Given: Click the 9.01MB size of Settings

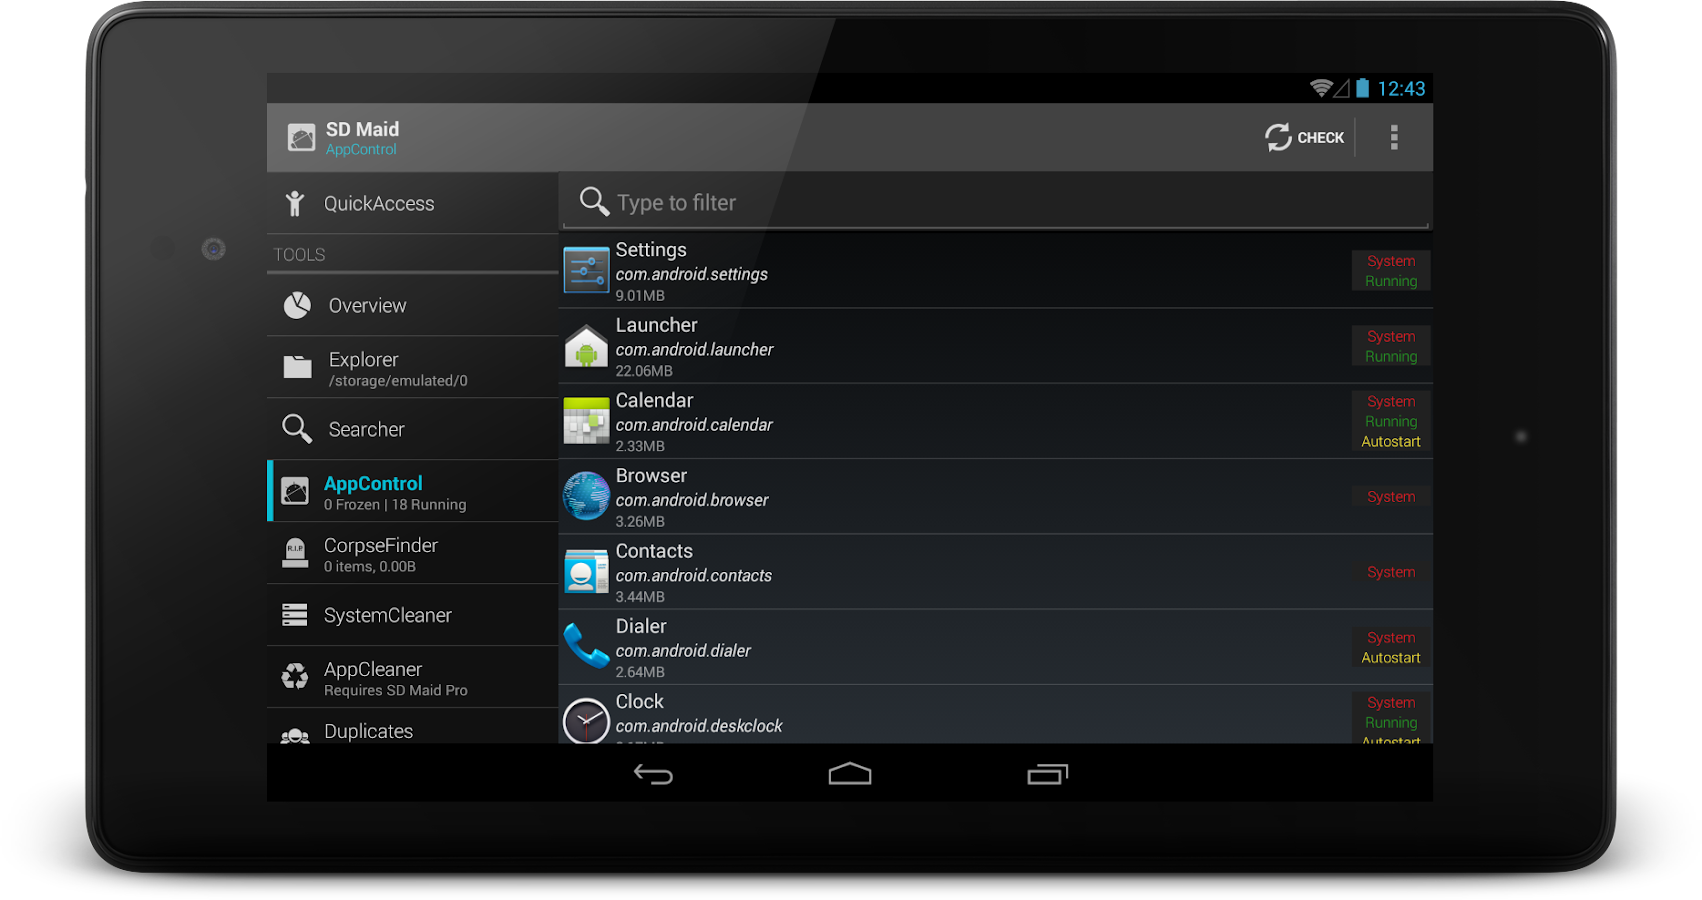Looking at the screenshot, I should coord(640,296).
